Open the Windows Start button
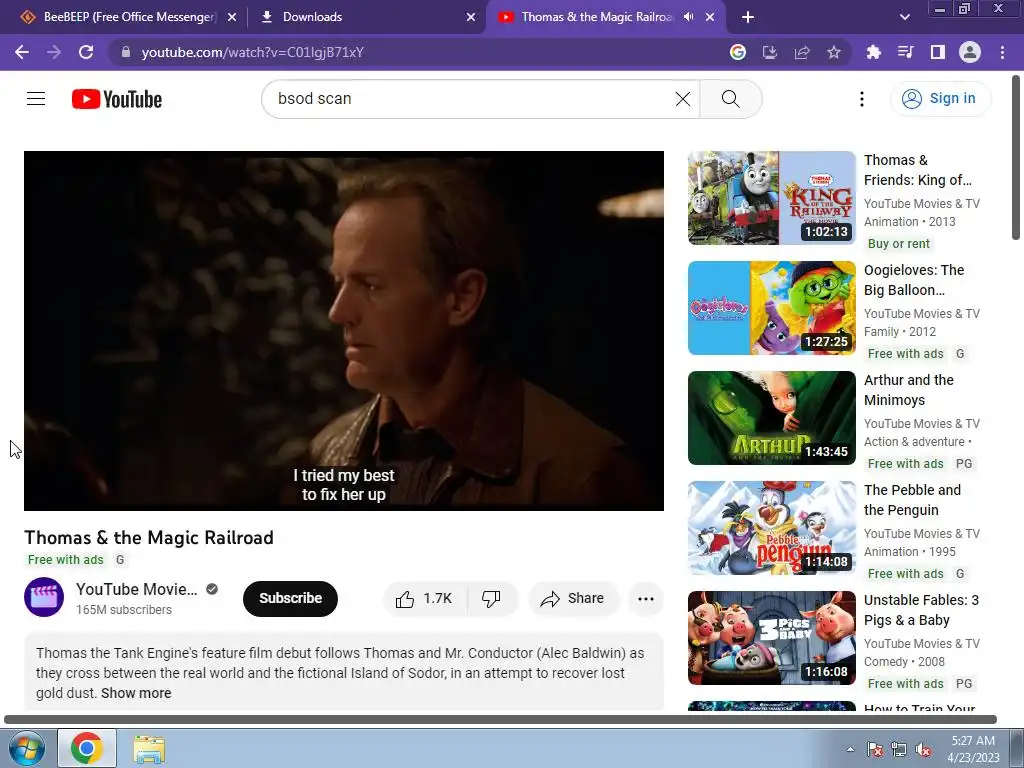Image resolution: width=1024 pixels, height=768 pixels. click(x=26, y=748)
